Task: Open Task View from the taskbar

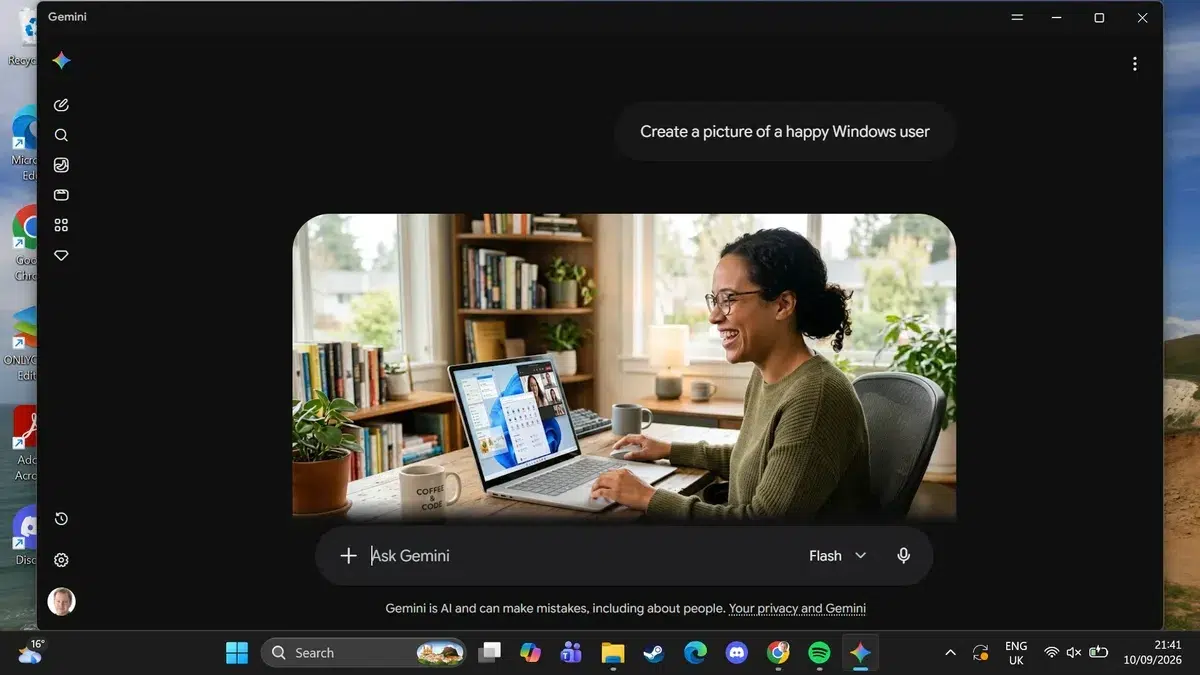Action: click(490, 653)
